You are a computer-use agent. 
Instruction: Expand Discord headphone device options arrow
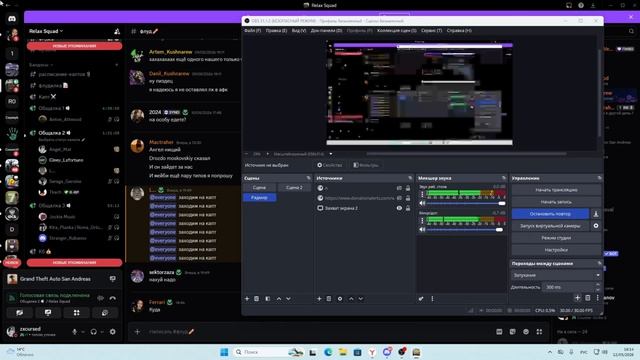[x=102, y=332]
